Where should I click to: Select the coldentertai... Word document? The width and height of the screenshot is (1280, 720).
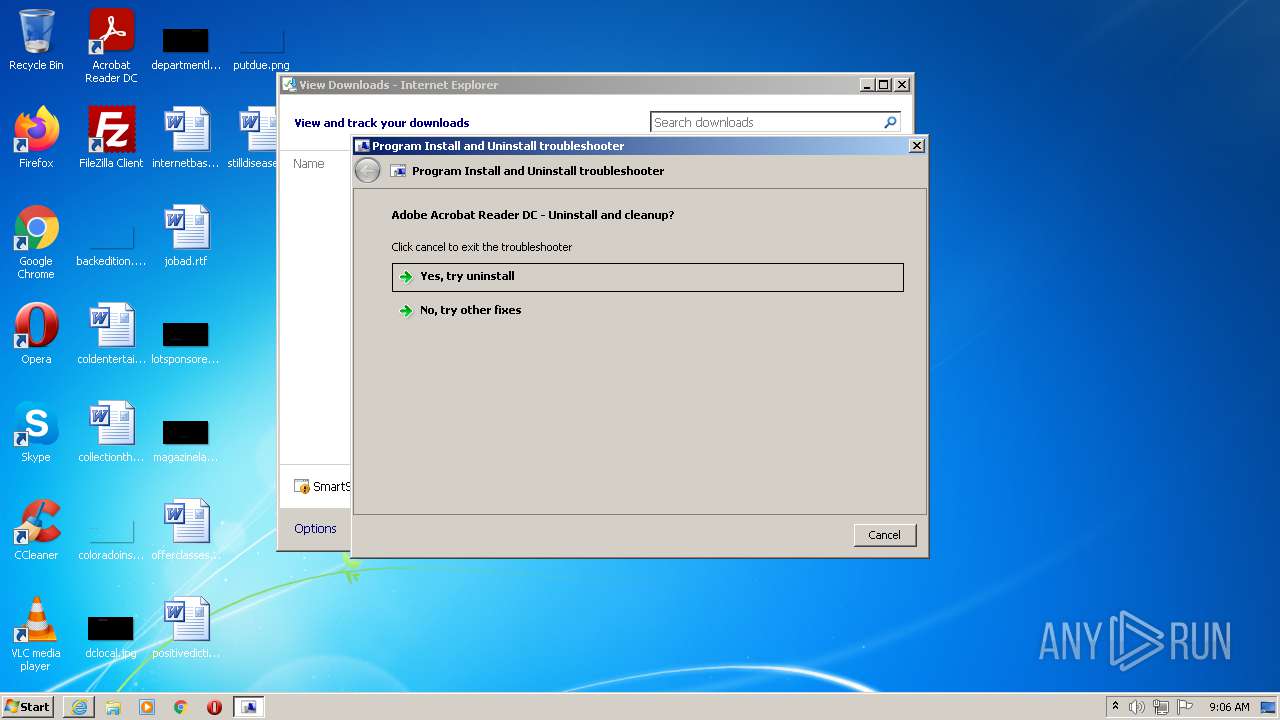point(111,334)
